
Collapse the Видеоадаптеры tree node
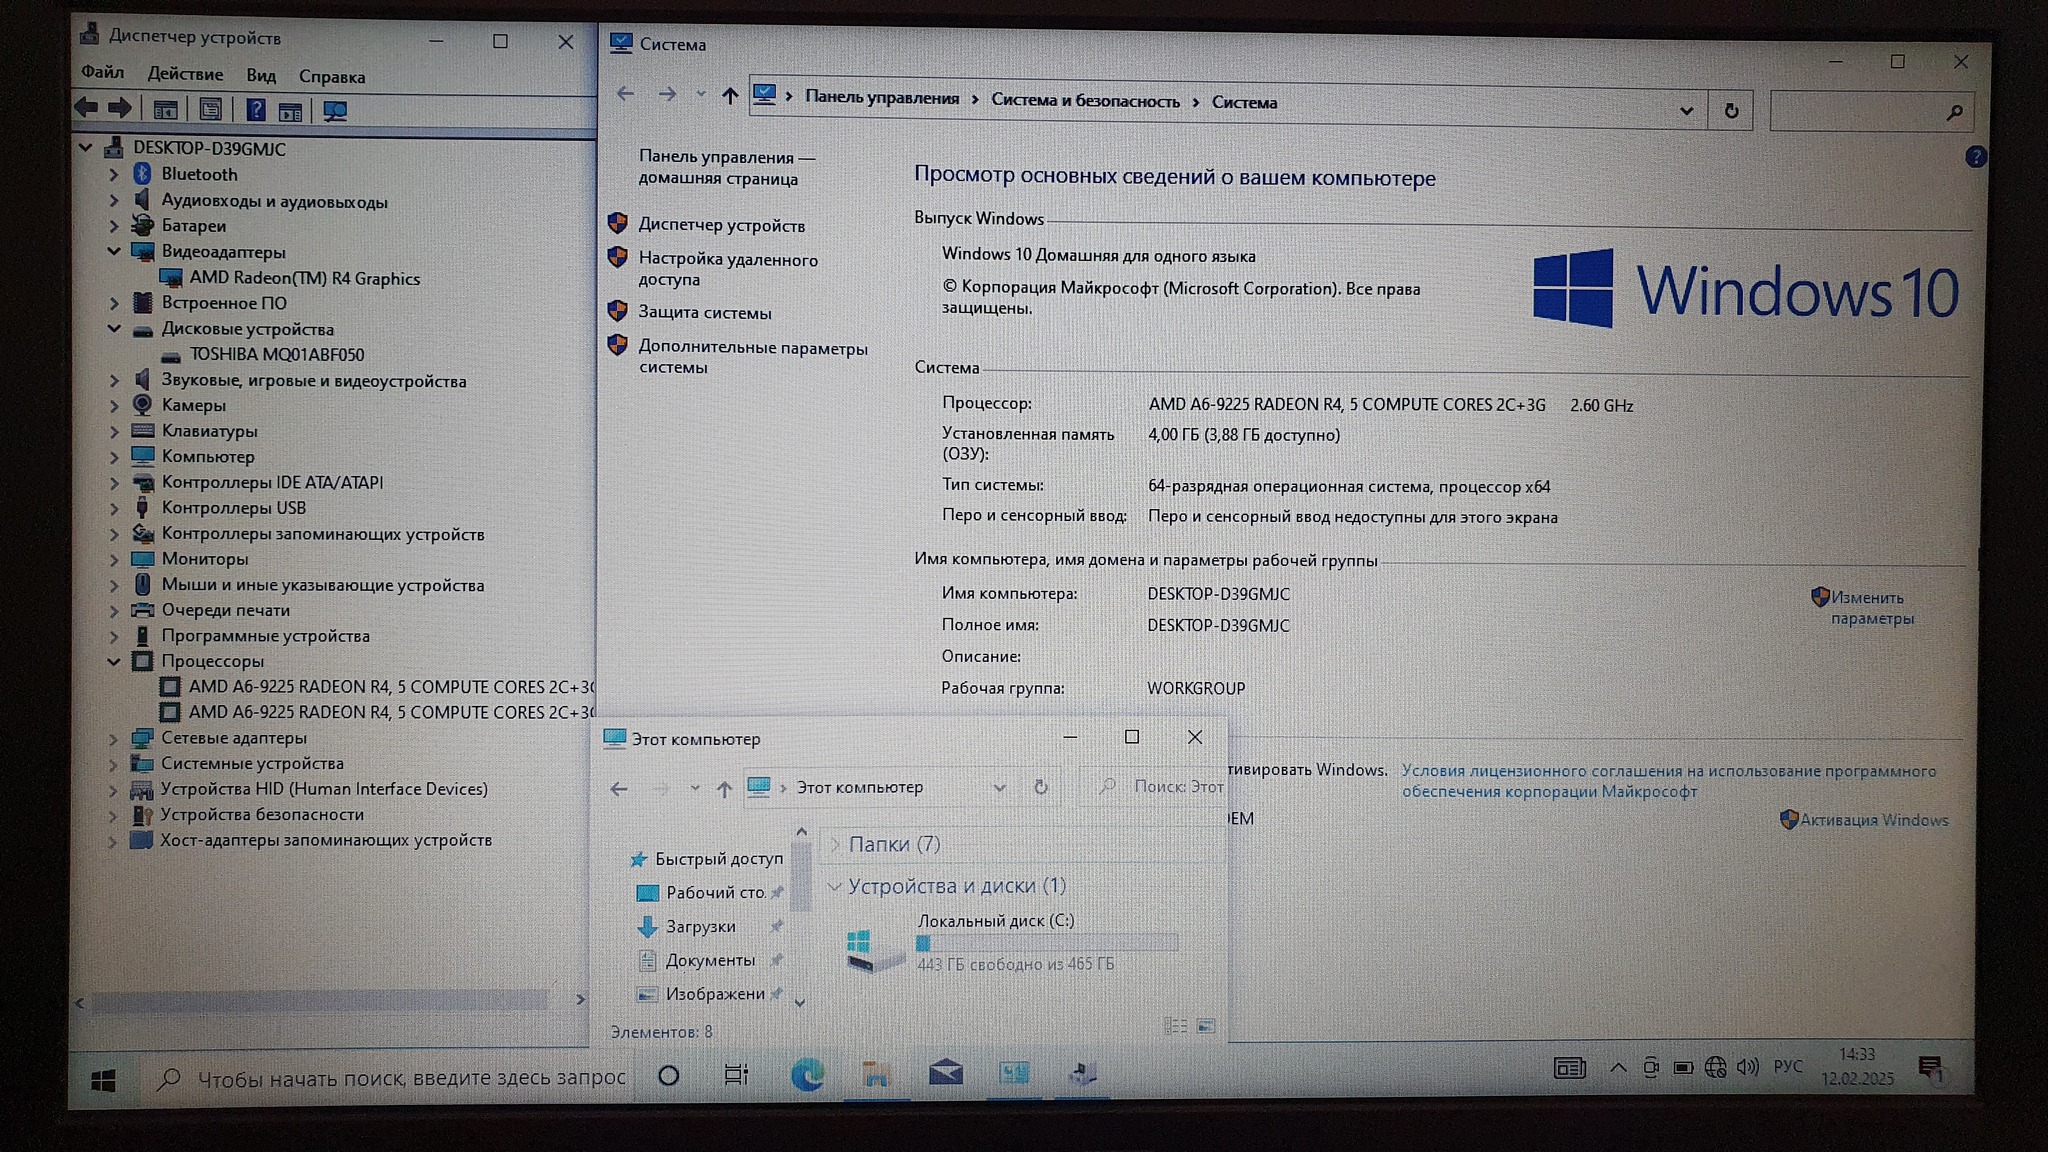[x=113, y=252]
